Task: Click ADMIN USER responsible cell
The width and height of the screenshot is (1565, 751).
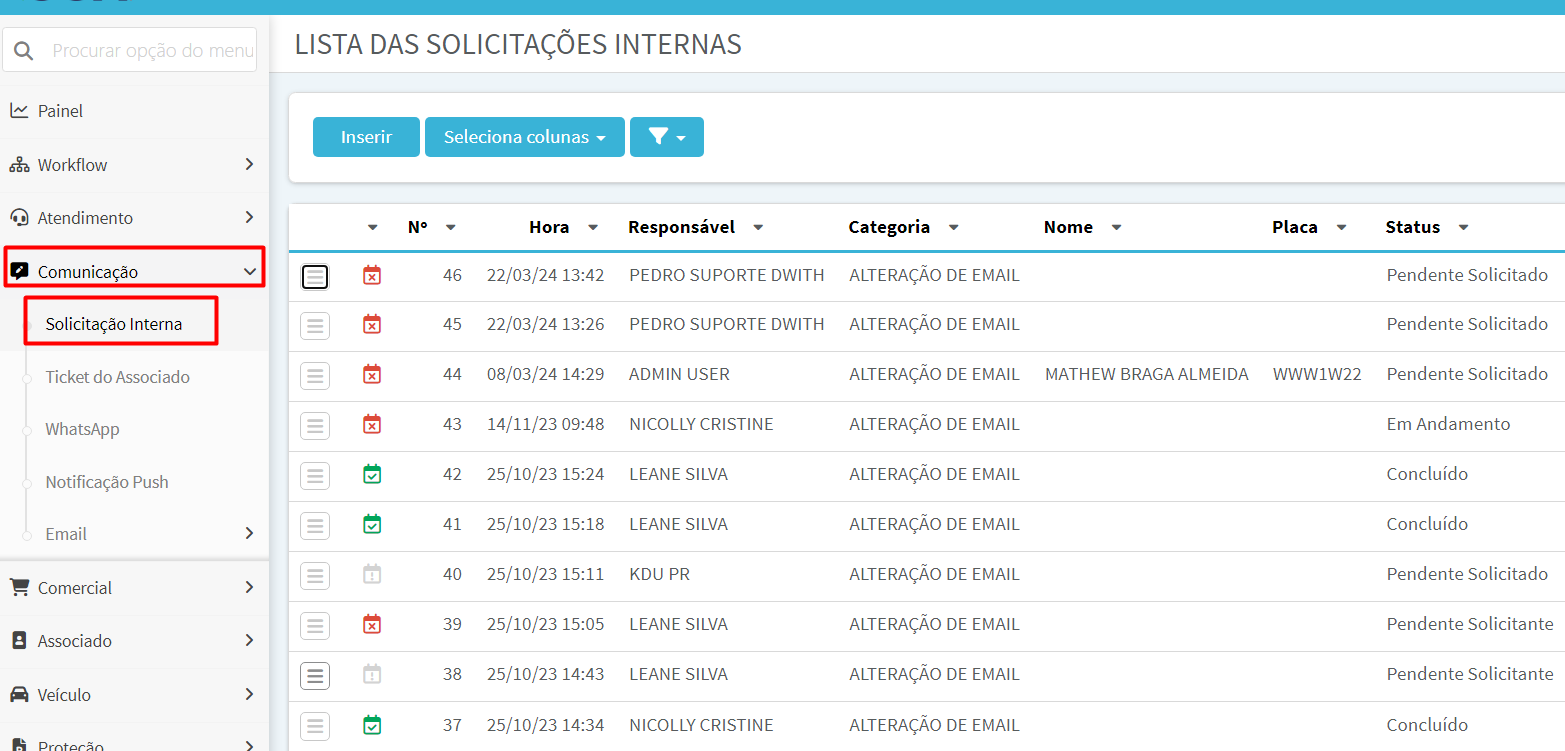Action: pos(679,375)
